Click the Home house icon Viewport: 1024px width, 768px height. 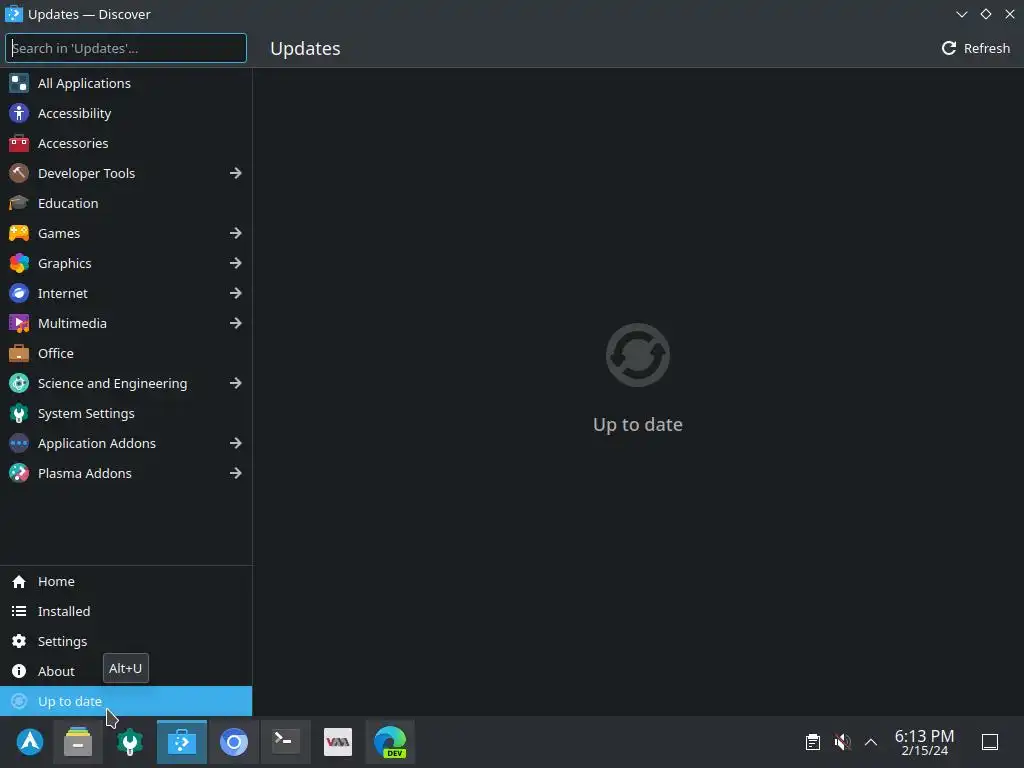19,581
